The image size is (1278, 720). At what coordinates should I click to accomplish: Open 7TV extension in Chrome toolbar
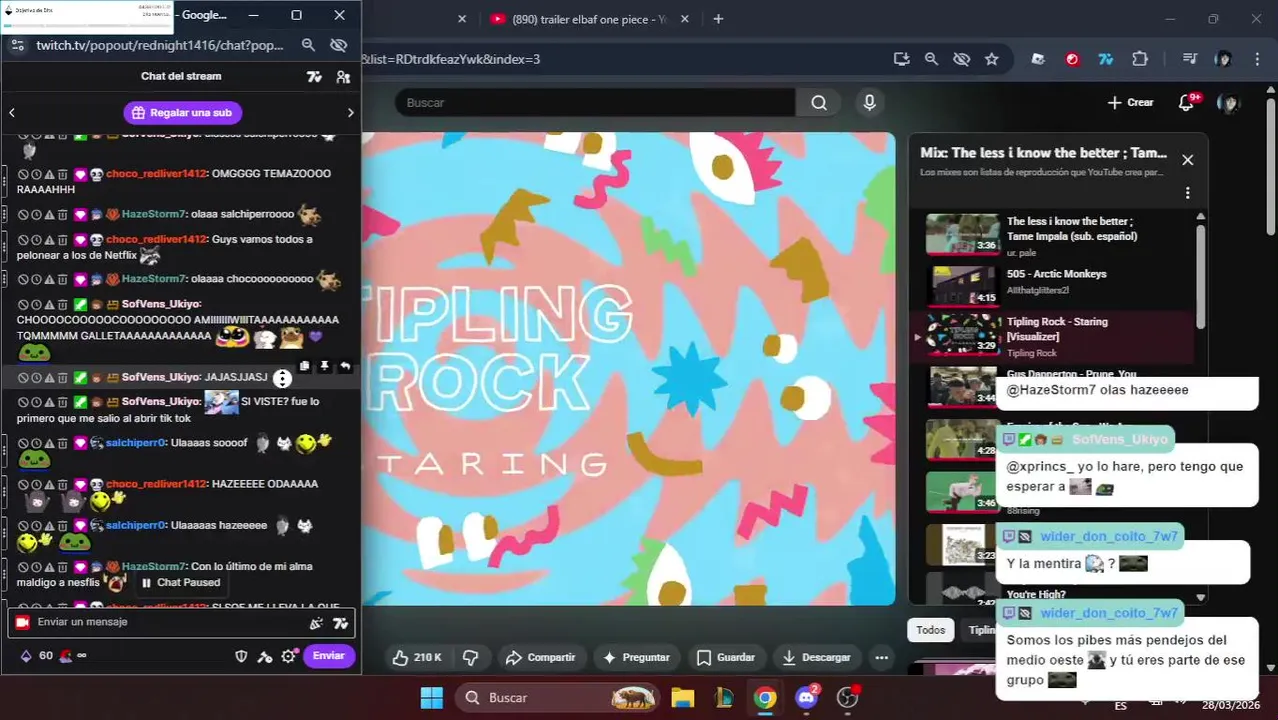point(1105,59)
